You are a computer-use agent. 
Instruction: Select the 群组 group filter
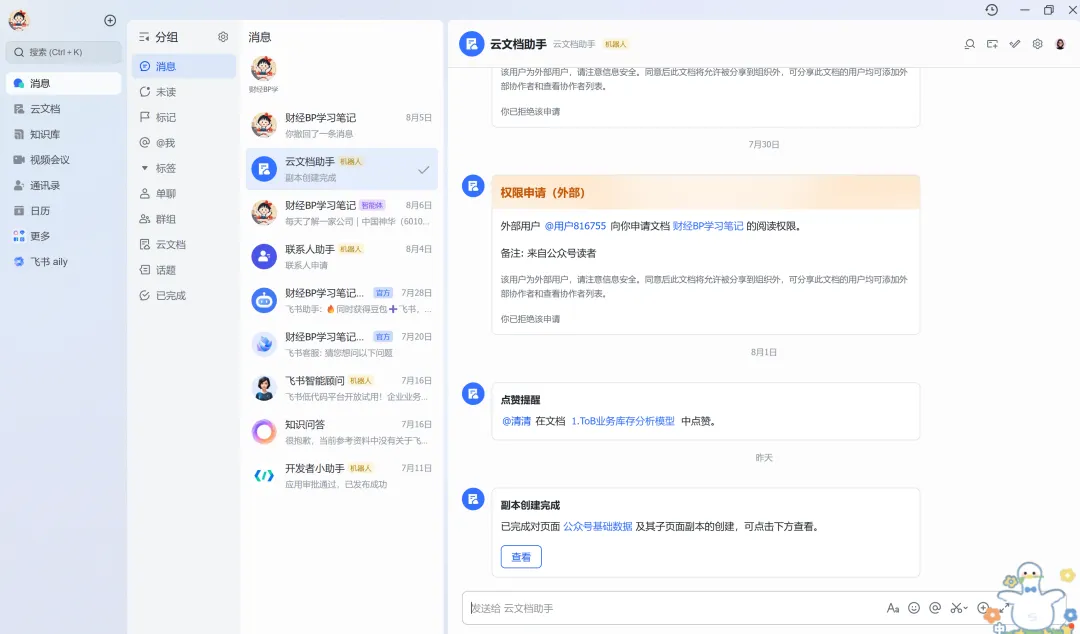pos(184,219)
